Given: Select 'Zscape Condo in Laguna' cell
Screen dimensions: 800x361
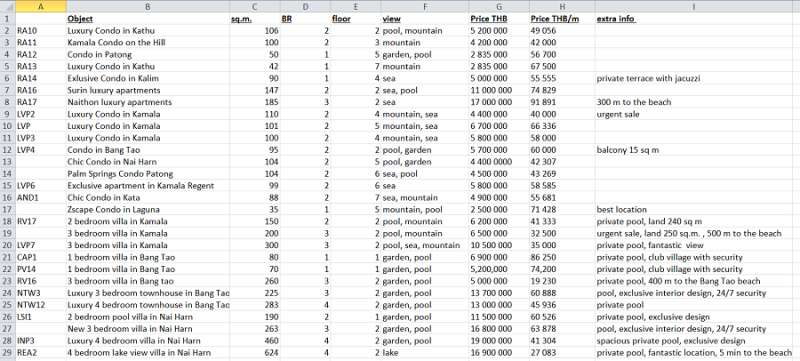Looking at the screenshot, I should click(x=147, y=210).
